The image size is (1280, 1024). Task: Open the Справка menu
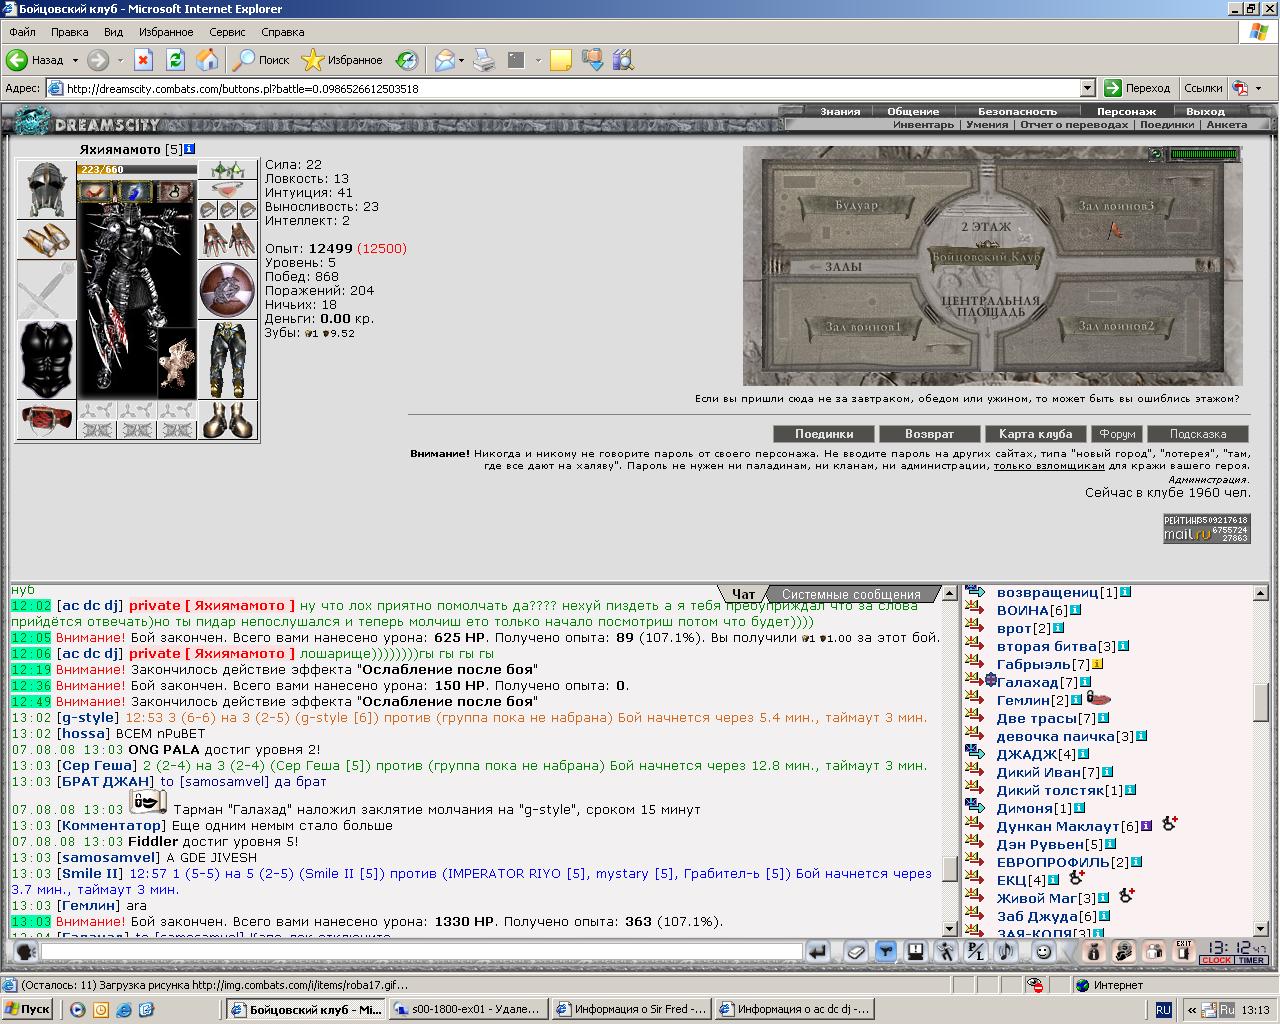click(282, 32)
